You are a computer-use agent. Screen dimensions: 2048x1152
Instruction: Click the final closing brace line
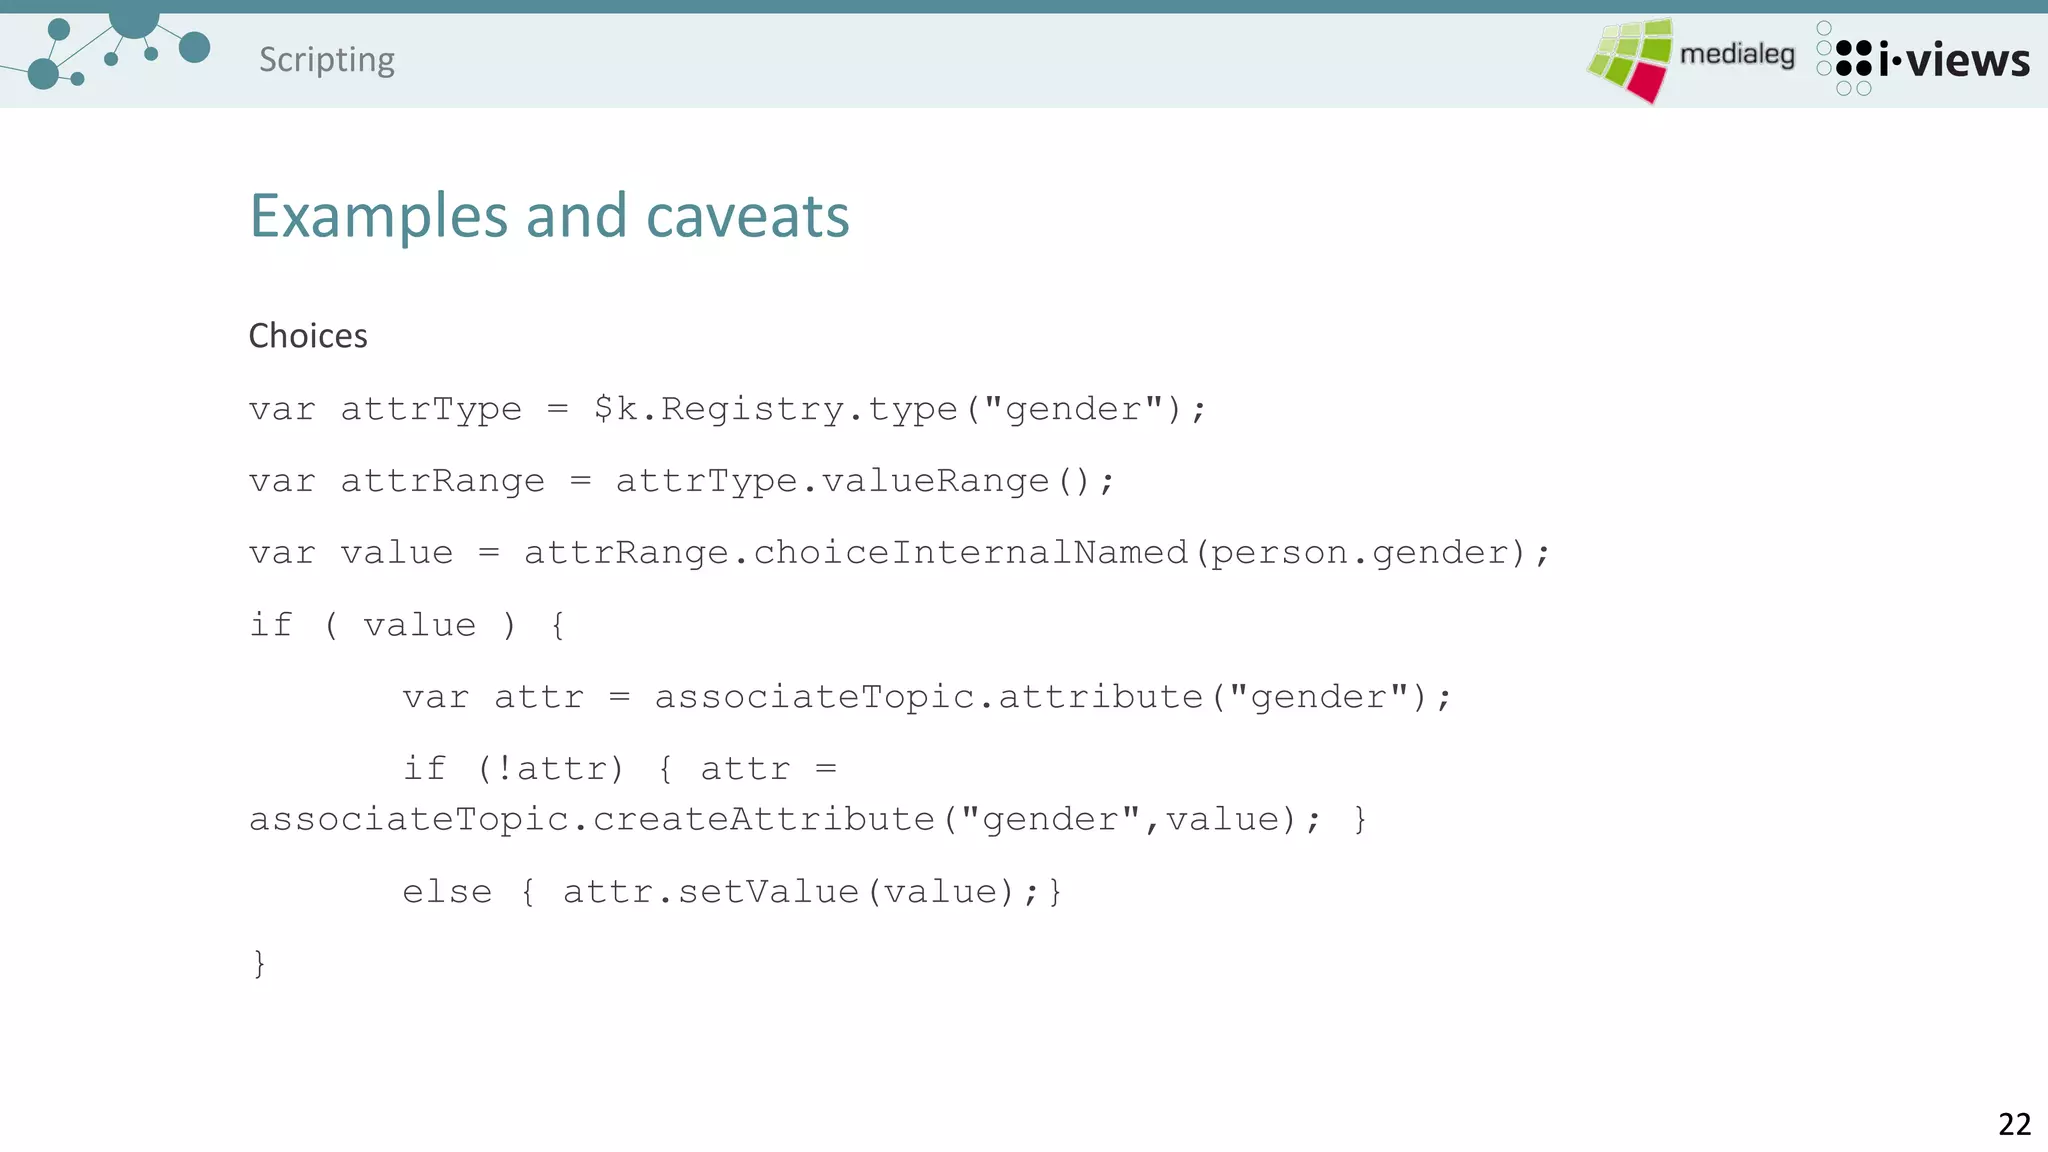click(259, 963)
